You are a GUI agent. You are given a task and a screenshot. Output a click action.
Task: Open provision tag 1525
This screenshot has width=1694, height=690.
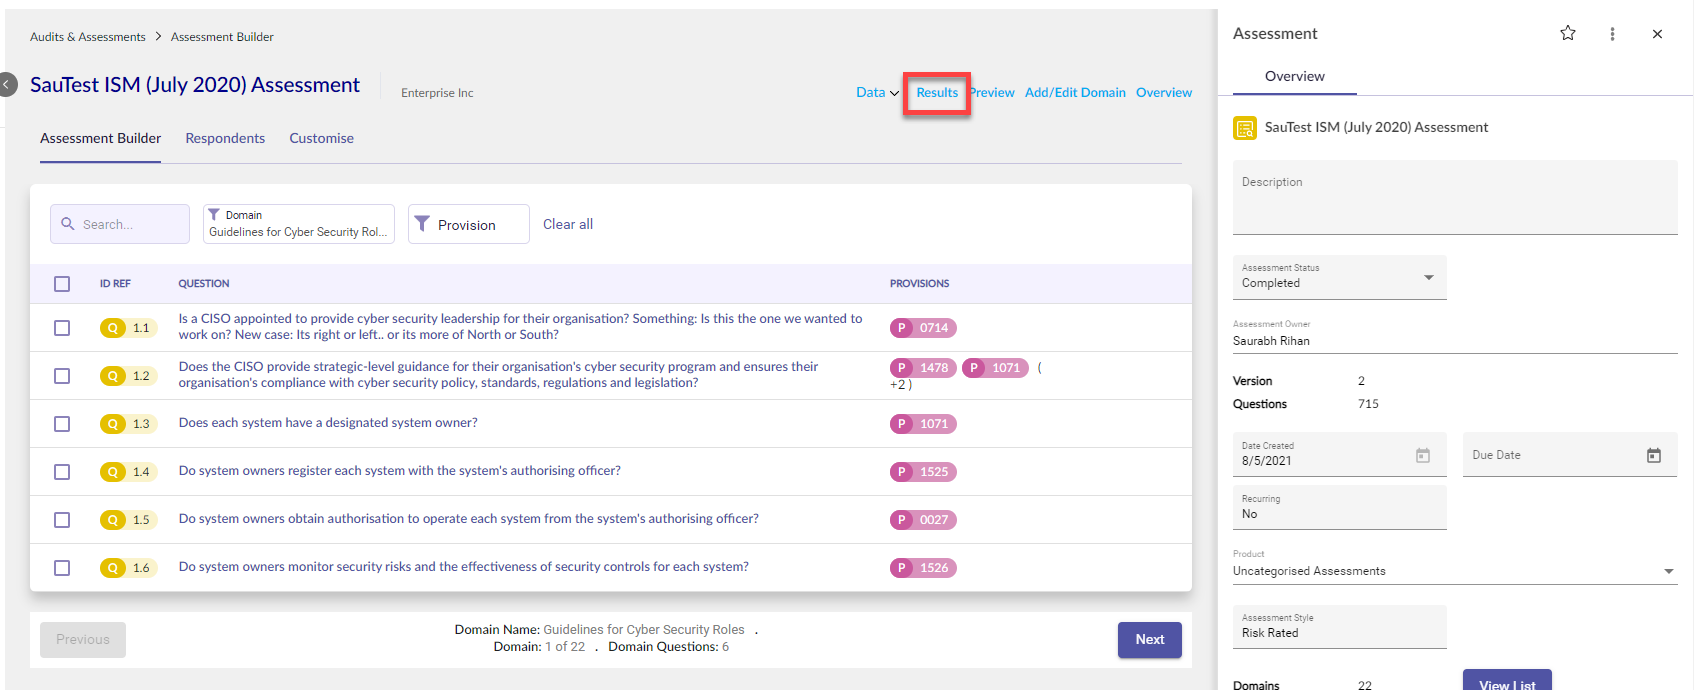tap(923, 472)
